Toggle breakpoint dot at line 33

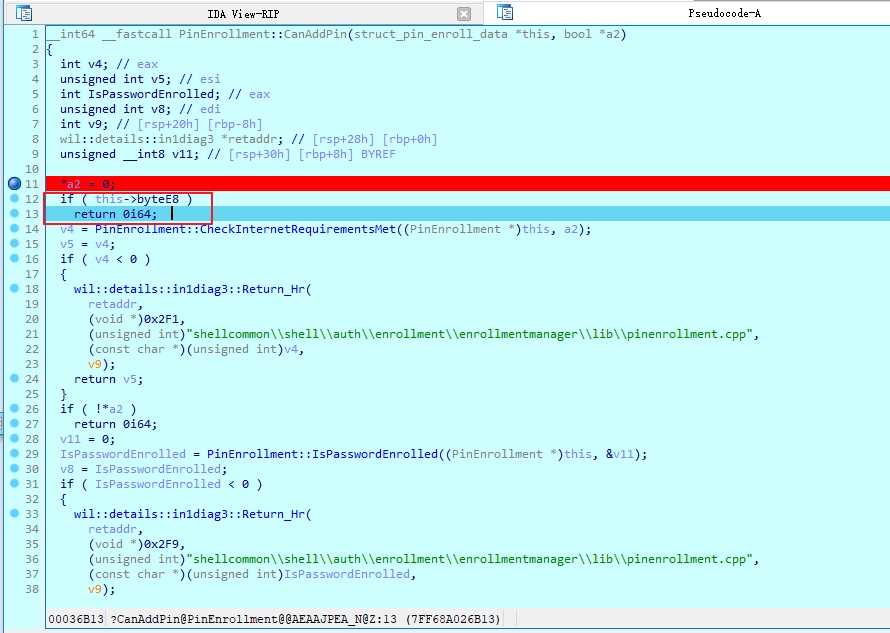[14, 513]
